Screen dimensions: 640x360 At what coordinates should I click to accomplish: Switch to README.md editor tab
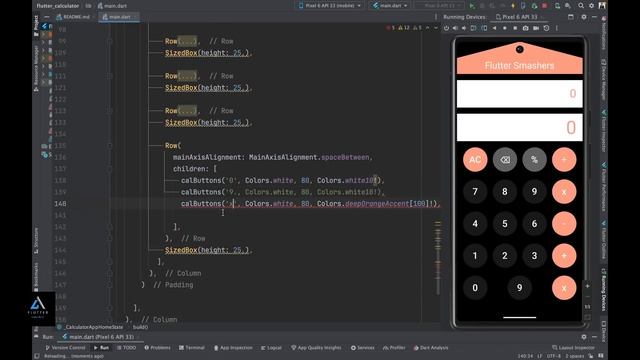[73, 17]
